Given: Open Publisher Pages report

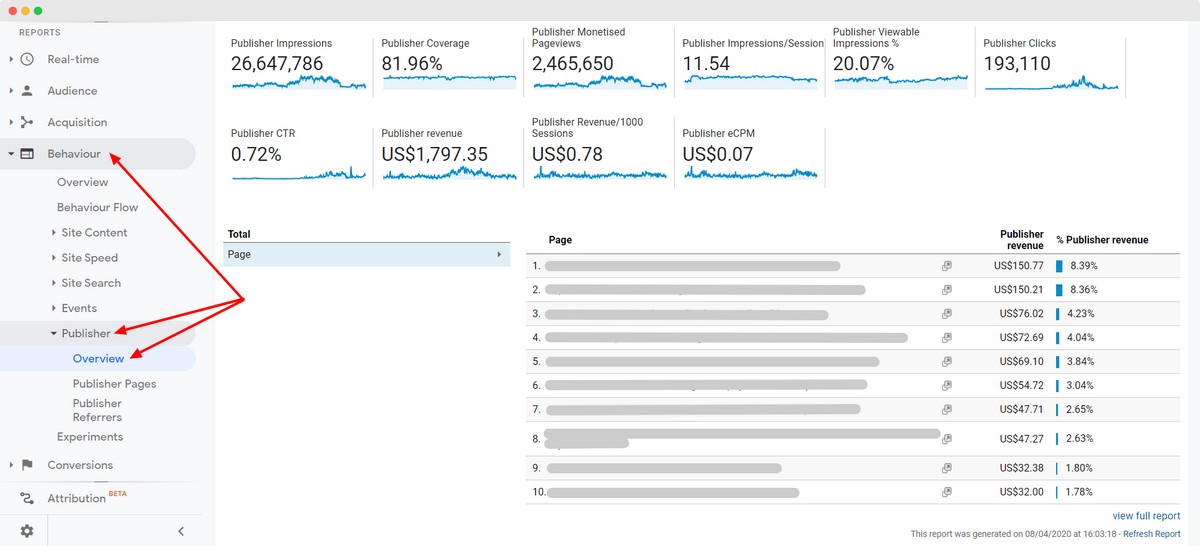Looking at the screenshot, I should click(x=114, y=384).
